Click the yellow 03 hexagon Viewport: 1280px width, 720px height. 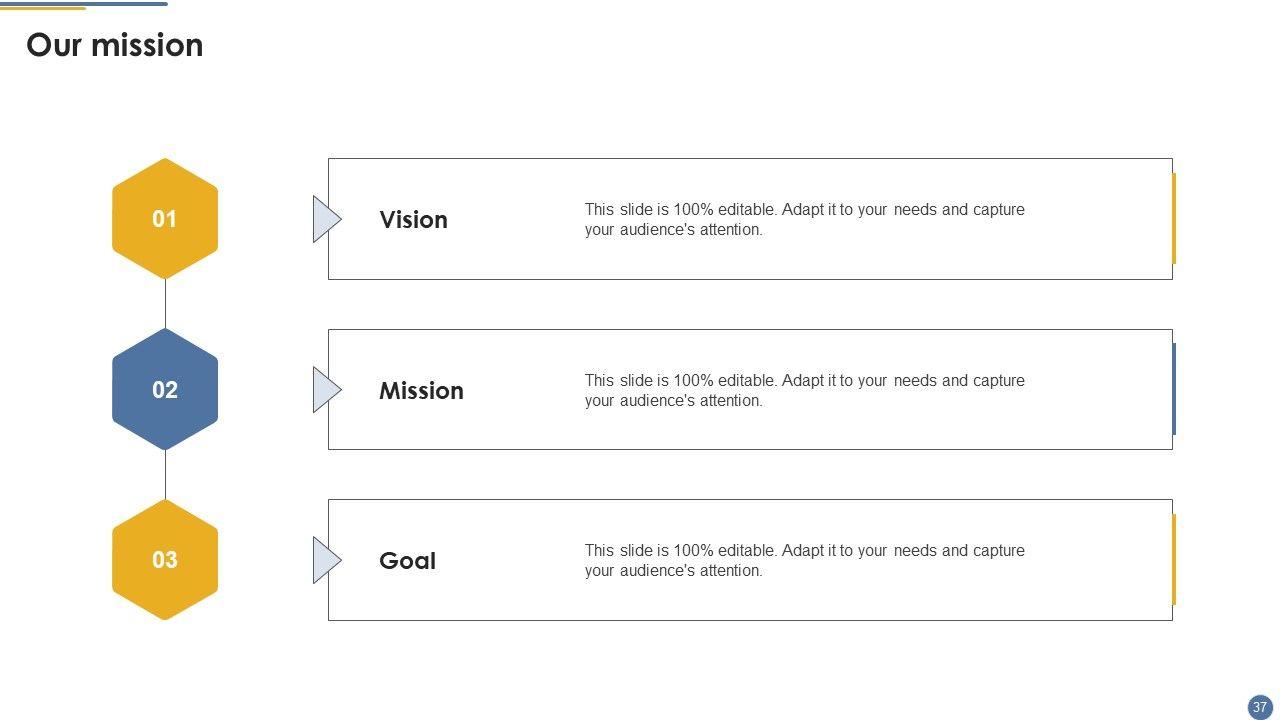click(x=165, y=560)
